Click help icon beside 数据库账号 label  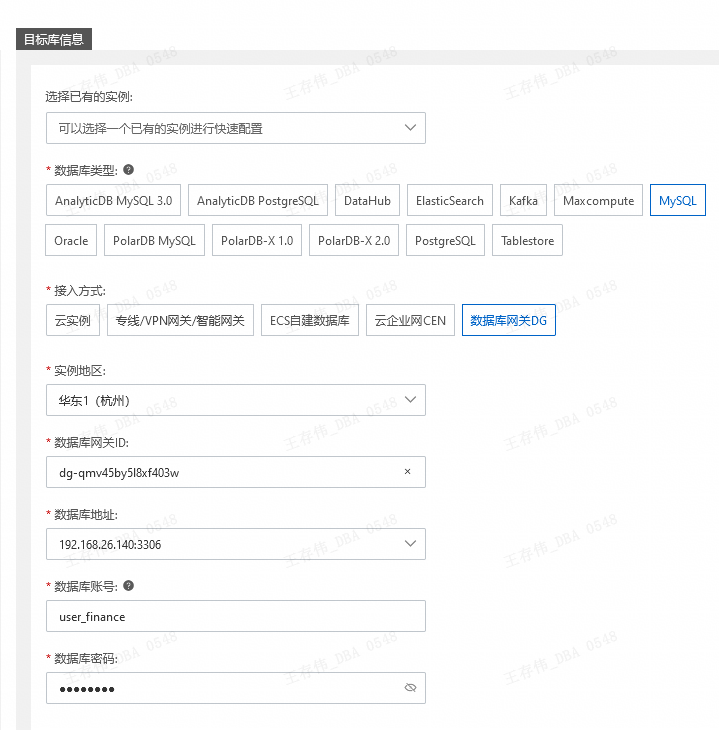pyautogui.click(x=129, y=586)
